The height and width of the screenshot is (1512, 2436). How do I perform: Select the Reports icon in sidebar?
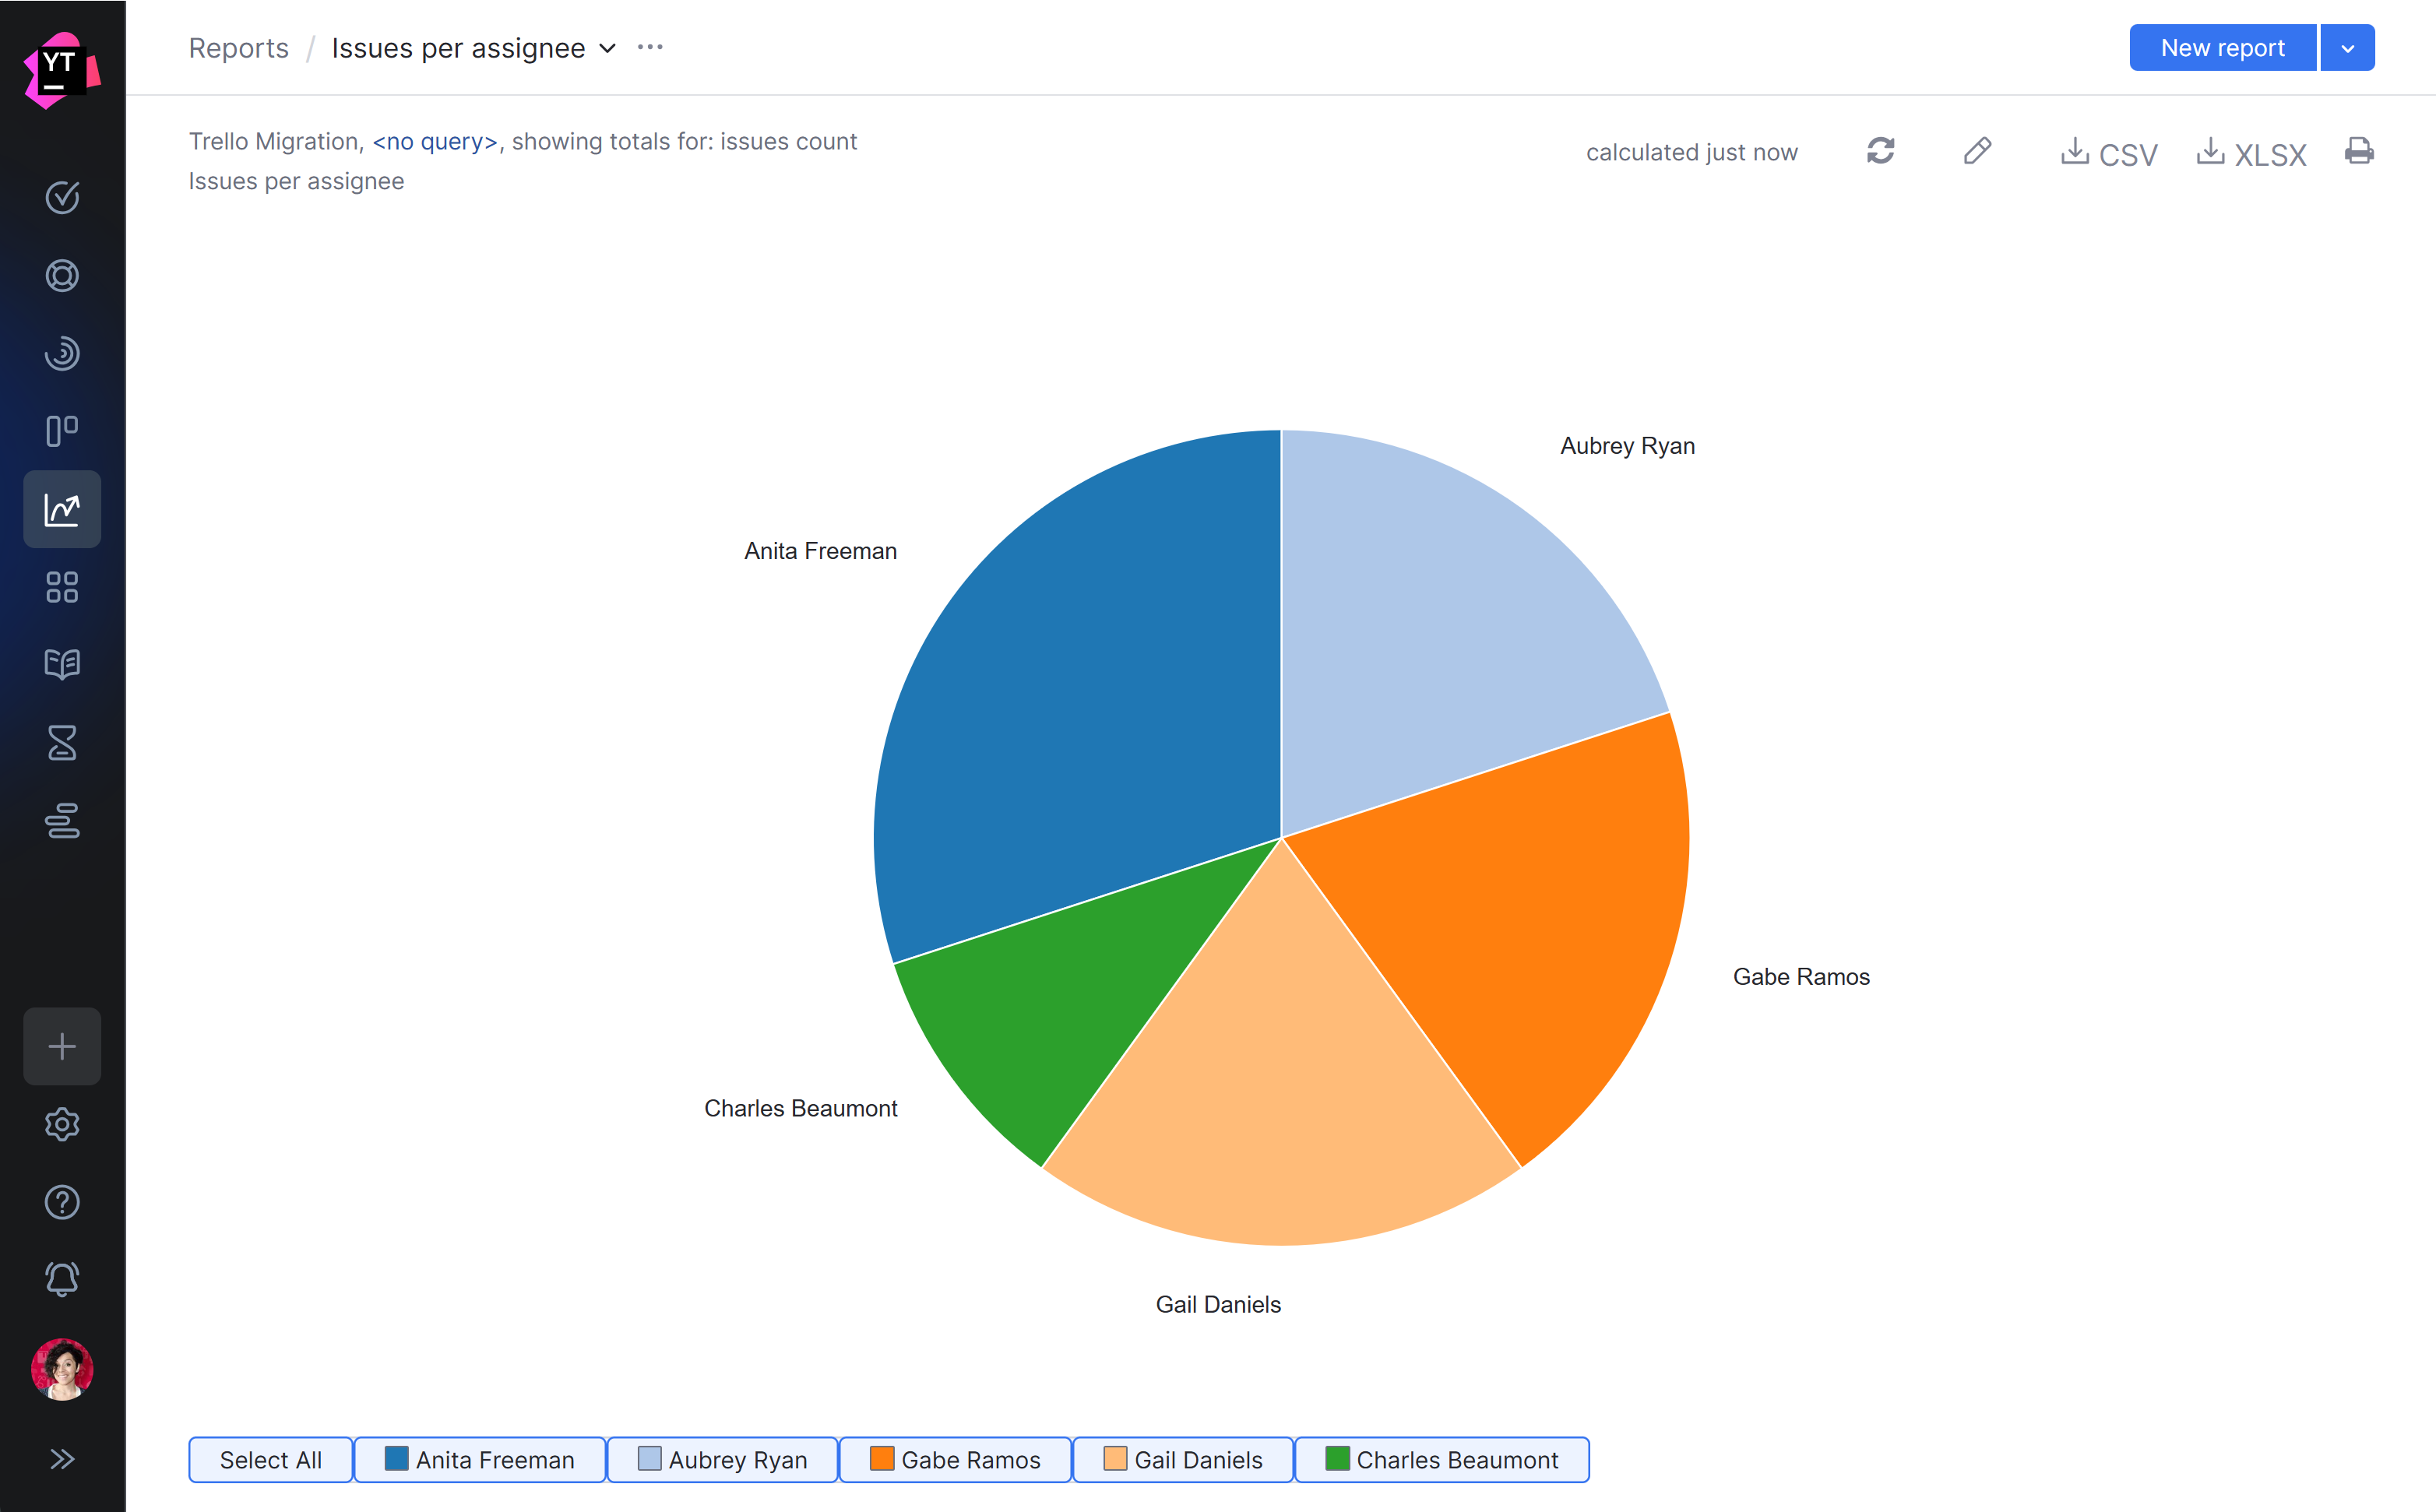(62, 509)
